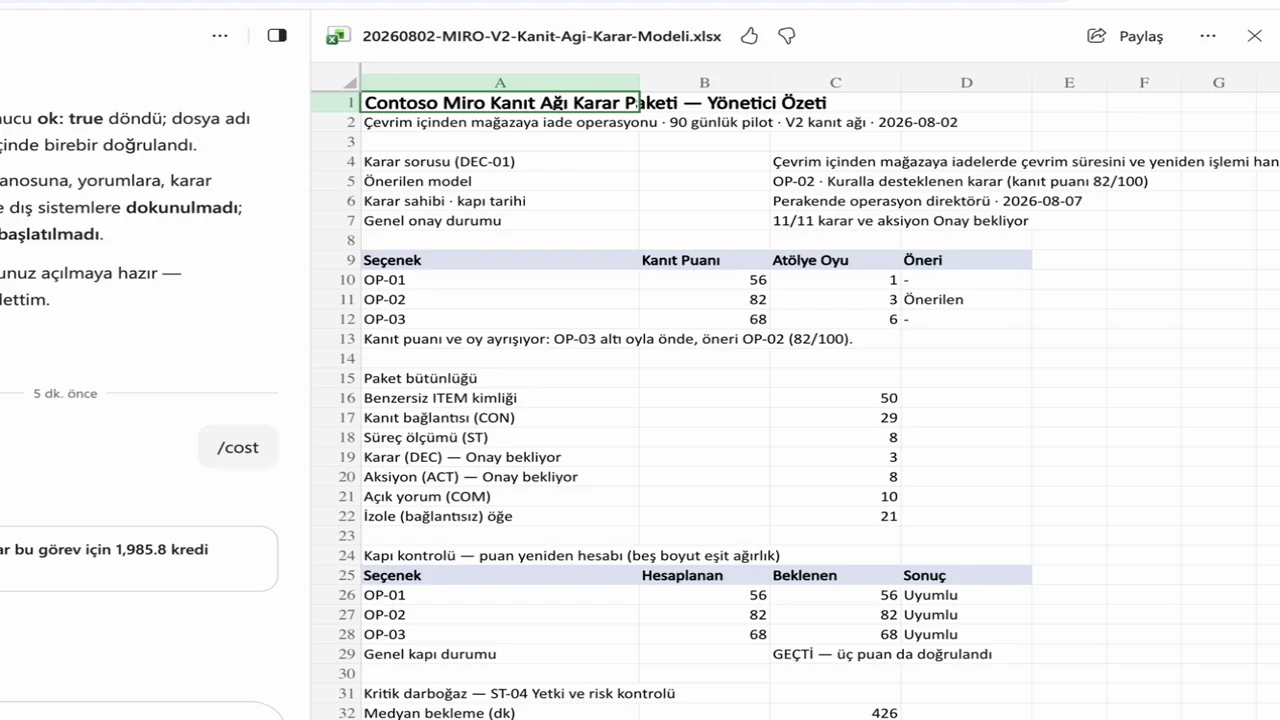Click the OP-01 cell in row 10

(500, 280)
